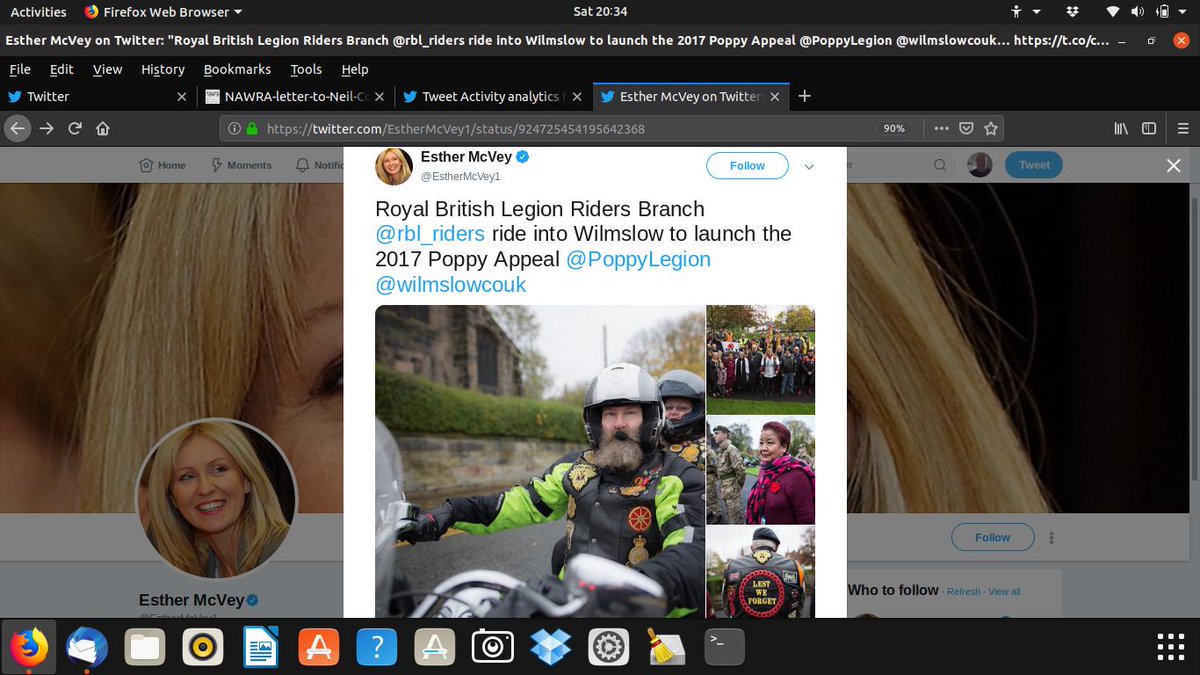Screen dimensions: 1200x675
Task: Click the Twitter search magnifier icon
Action: (x=939, y=165)
